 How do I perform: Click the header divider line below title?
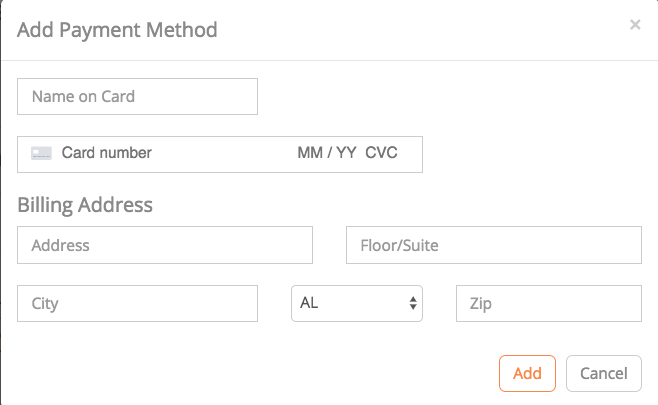pyautogui.click(x=329, y=60)
